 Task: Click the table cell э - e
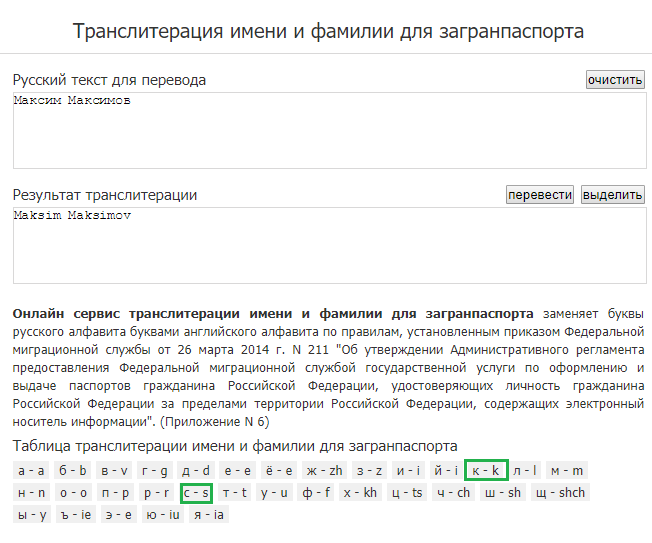[119, 515]
